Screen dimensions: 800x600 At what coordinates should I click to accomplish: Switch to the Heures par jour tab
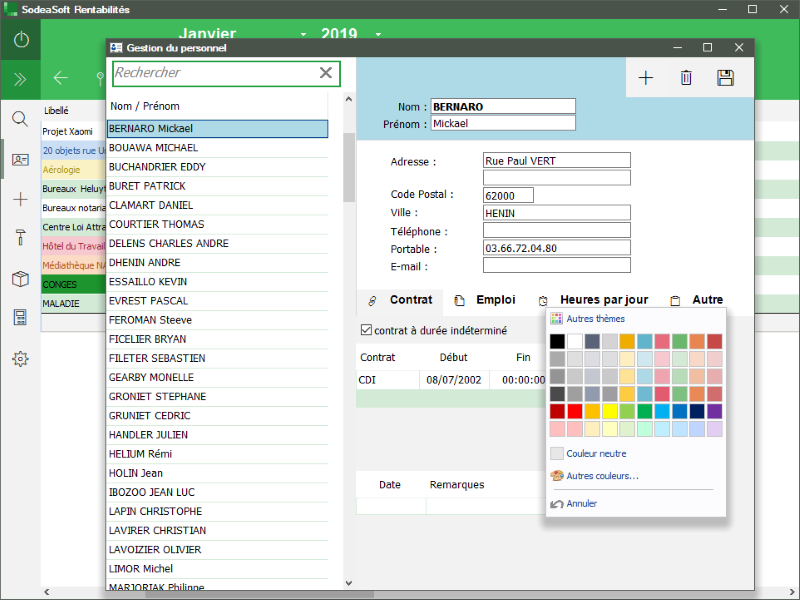coord(593,300)
